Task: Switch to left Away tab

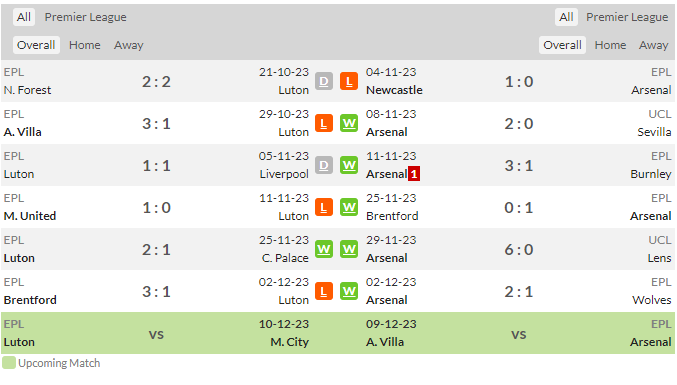Action: click(129, 45)
